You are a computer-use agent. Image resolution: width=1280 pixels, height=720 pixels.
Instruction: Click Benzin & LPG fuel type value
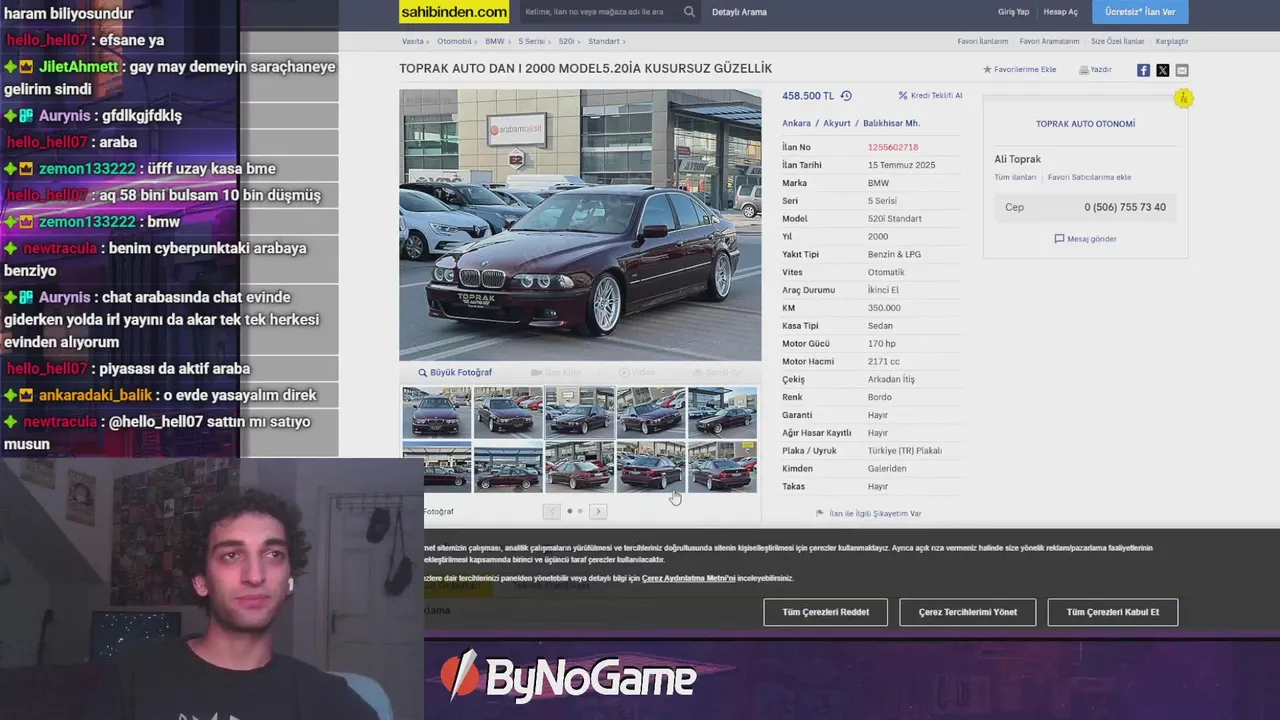[894, 254]
